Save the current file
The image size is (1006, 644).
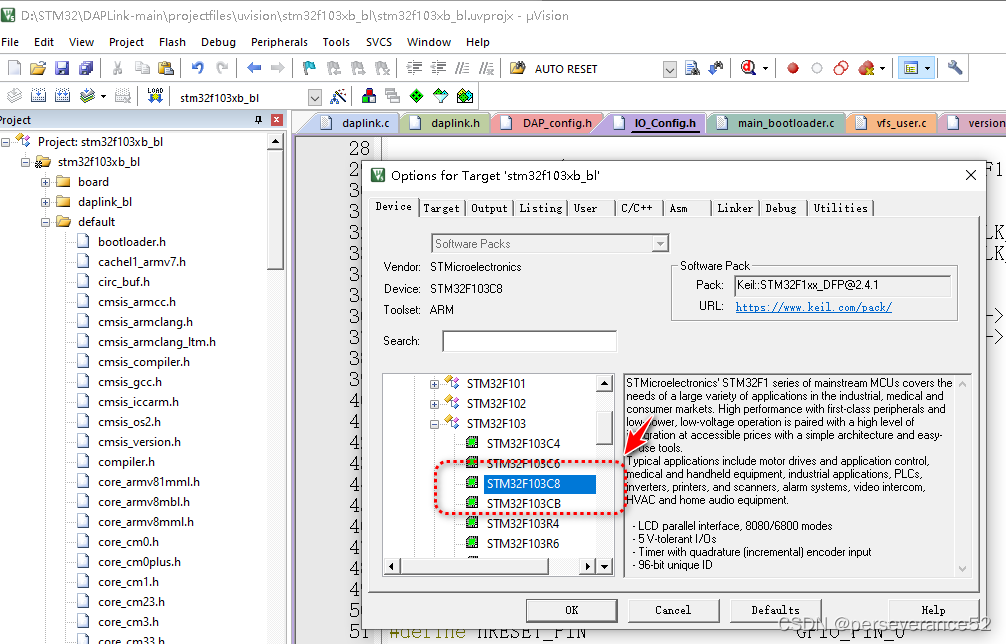click(62, 68)
